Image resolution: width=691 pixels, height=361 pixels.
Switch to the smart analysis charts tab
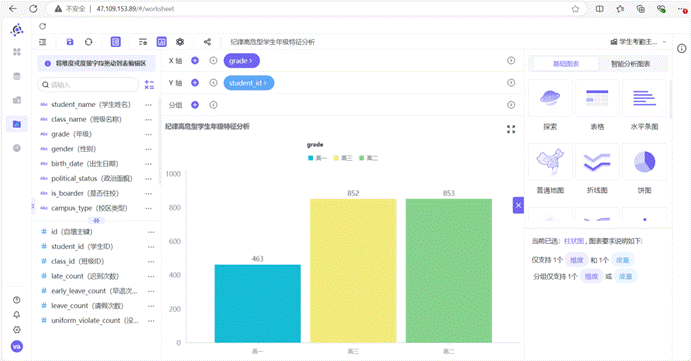coord(630,64)
